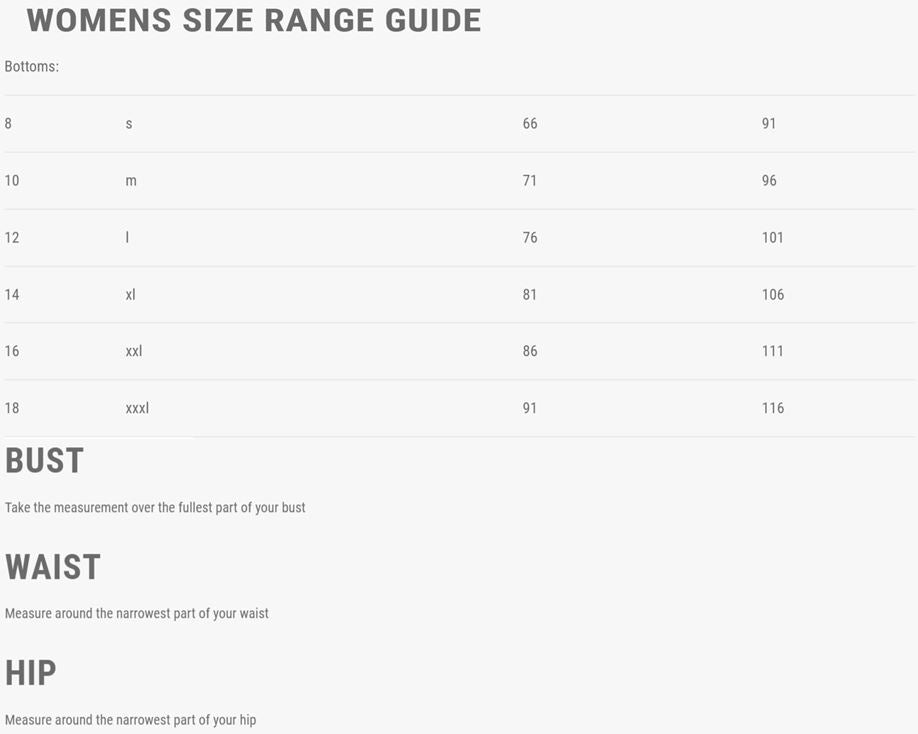Viewport: 918px width, 734px height.
Task: Click the 'm' size letter cell
Action: point(131,181)
